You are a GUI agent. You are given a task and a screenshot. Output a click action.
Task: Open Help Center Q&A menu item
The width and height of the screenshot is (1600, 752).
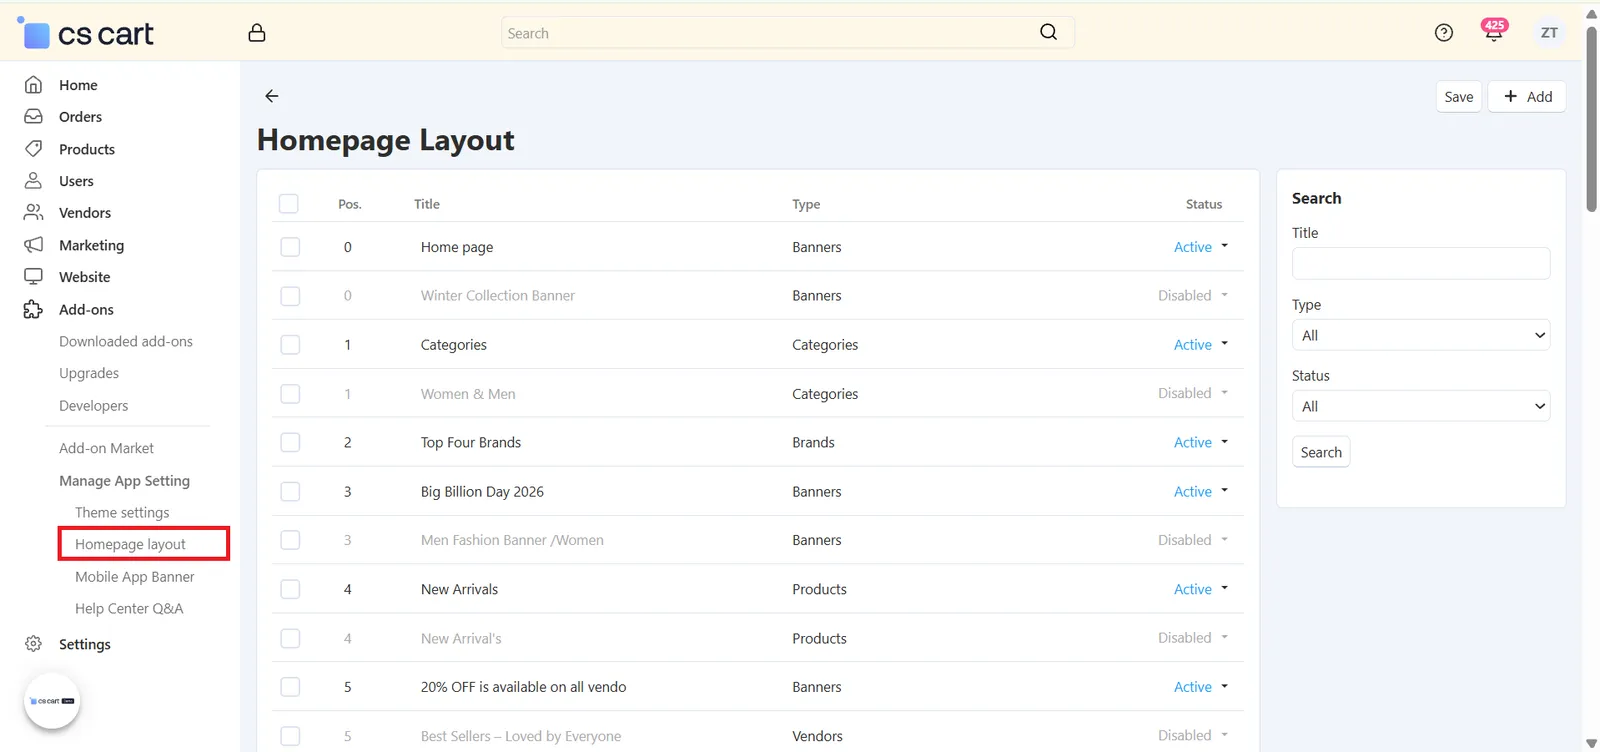point(129,608)
